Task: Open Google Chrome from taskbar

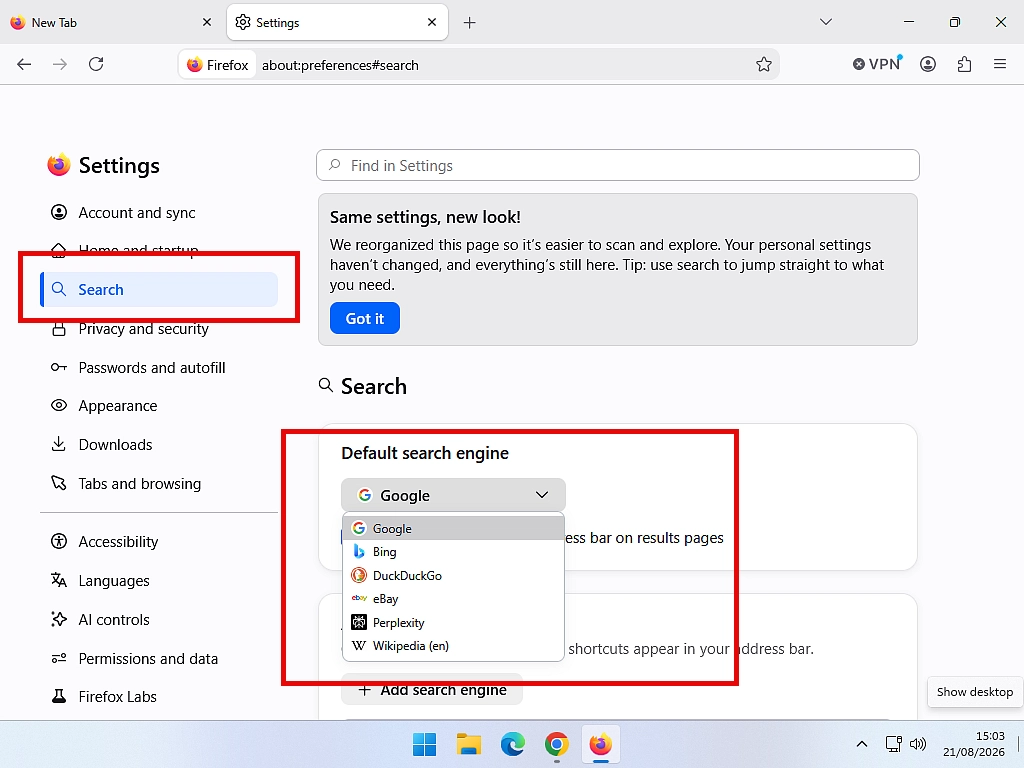Action: click(556, 744)
